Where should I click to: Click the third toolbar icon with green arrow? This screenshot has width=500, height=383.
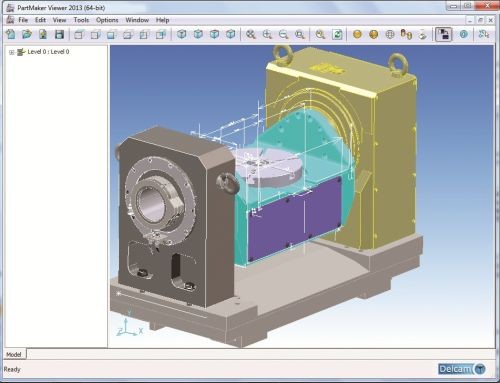coord(43,34)
